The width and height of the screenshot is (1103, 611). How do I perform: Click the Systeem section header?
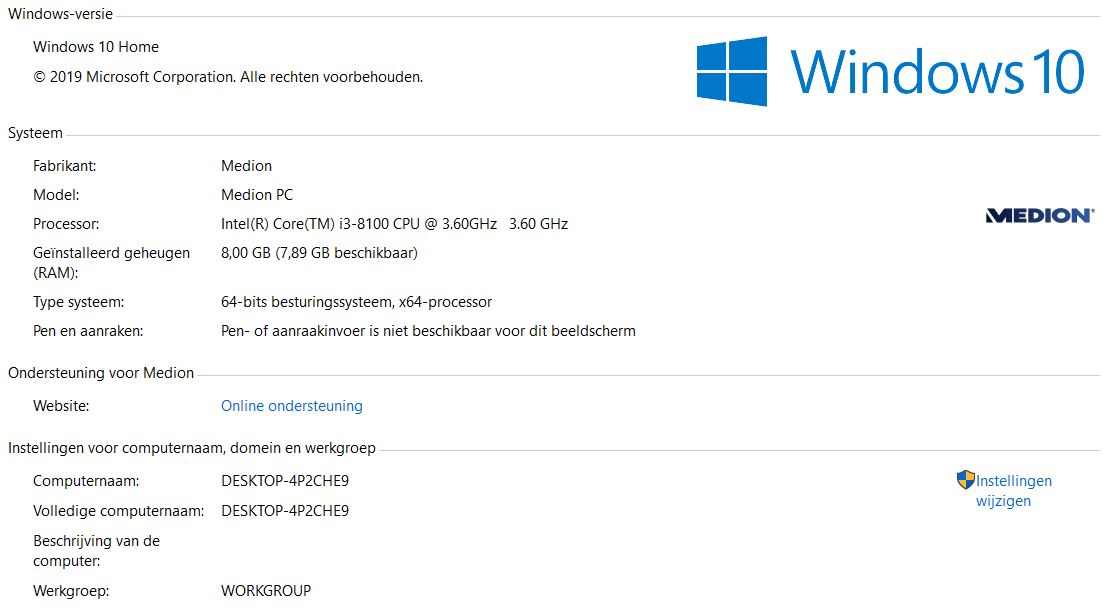click(x=35, y=133)
